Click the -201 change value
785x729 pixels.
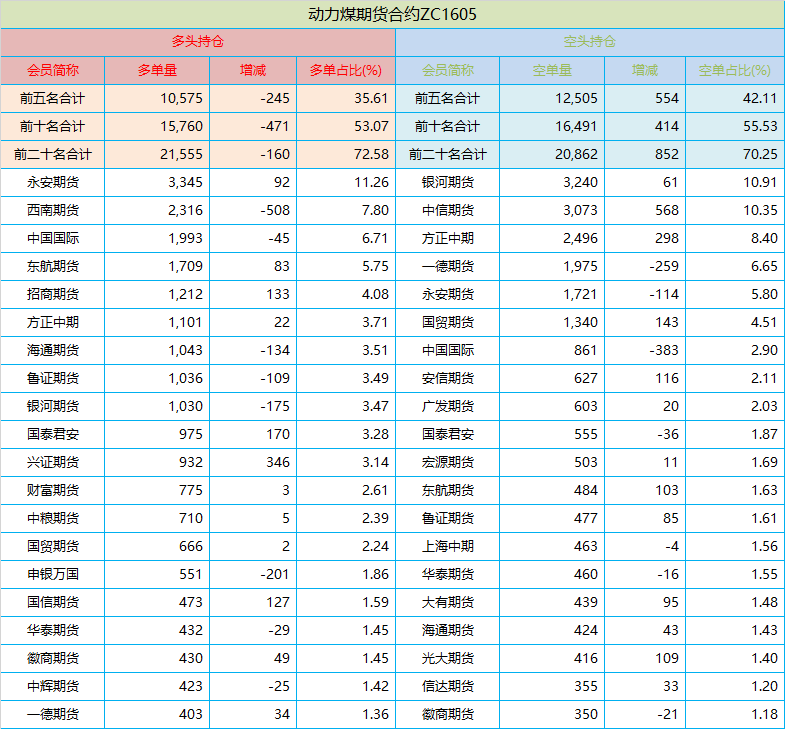click(275, 574)
